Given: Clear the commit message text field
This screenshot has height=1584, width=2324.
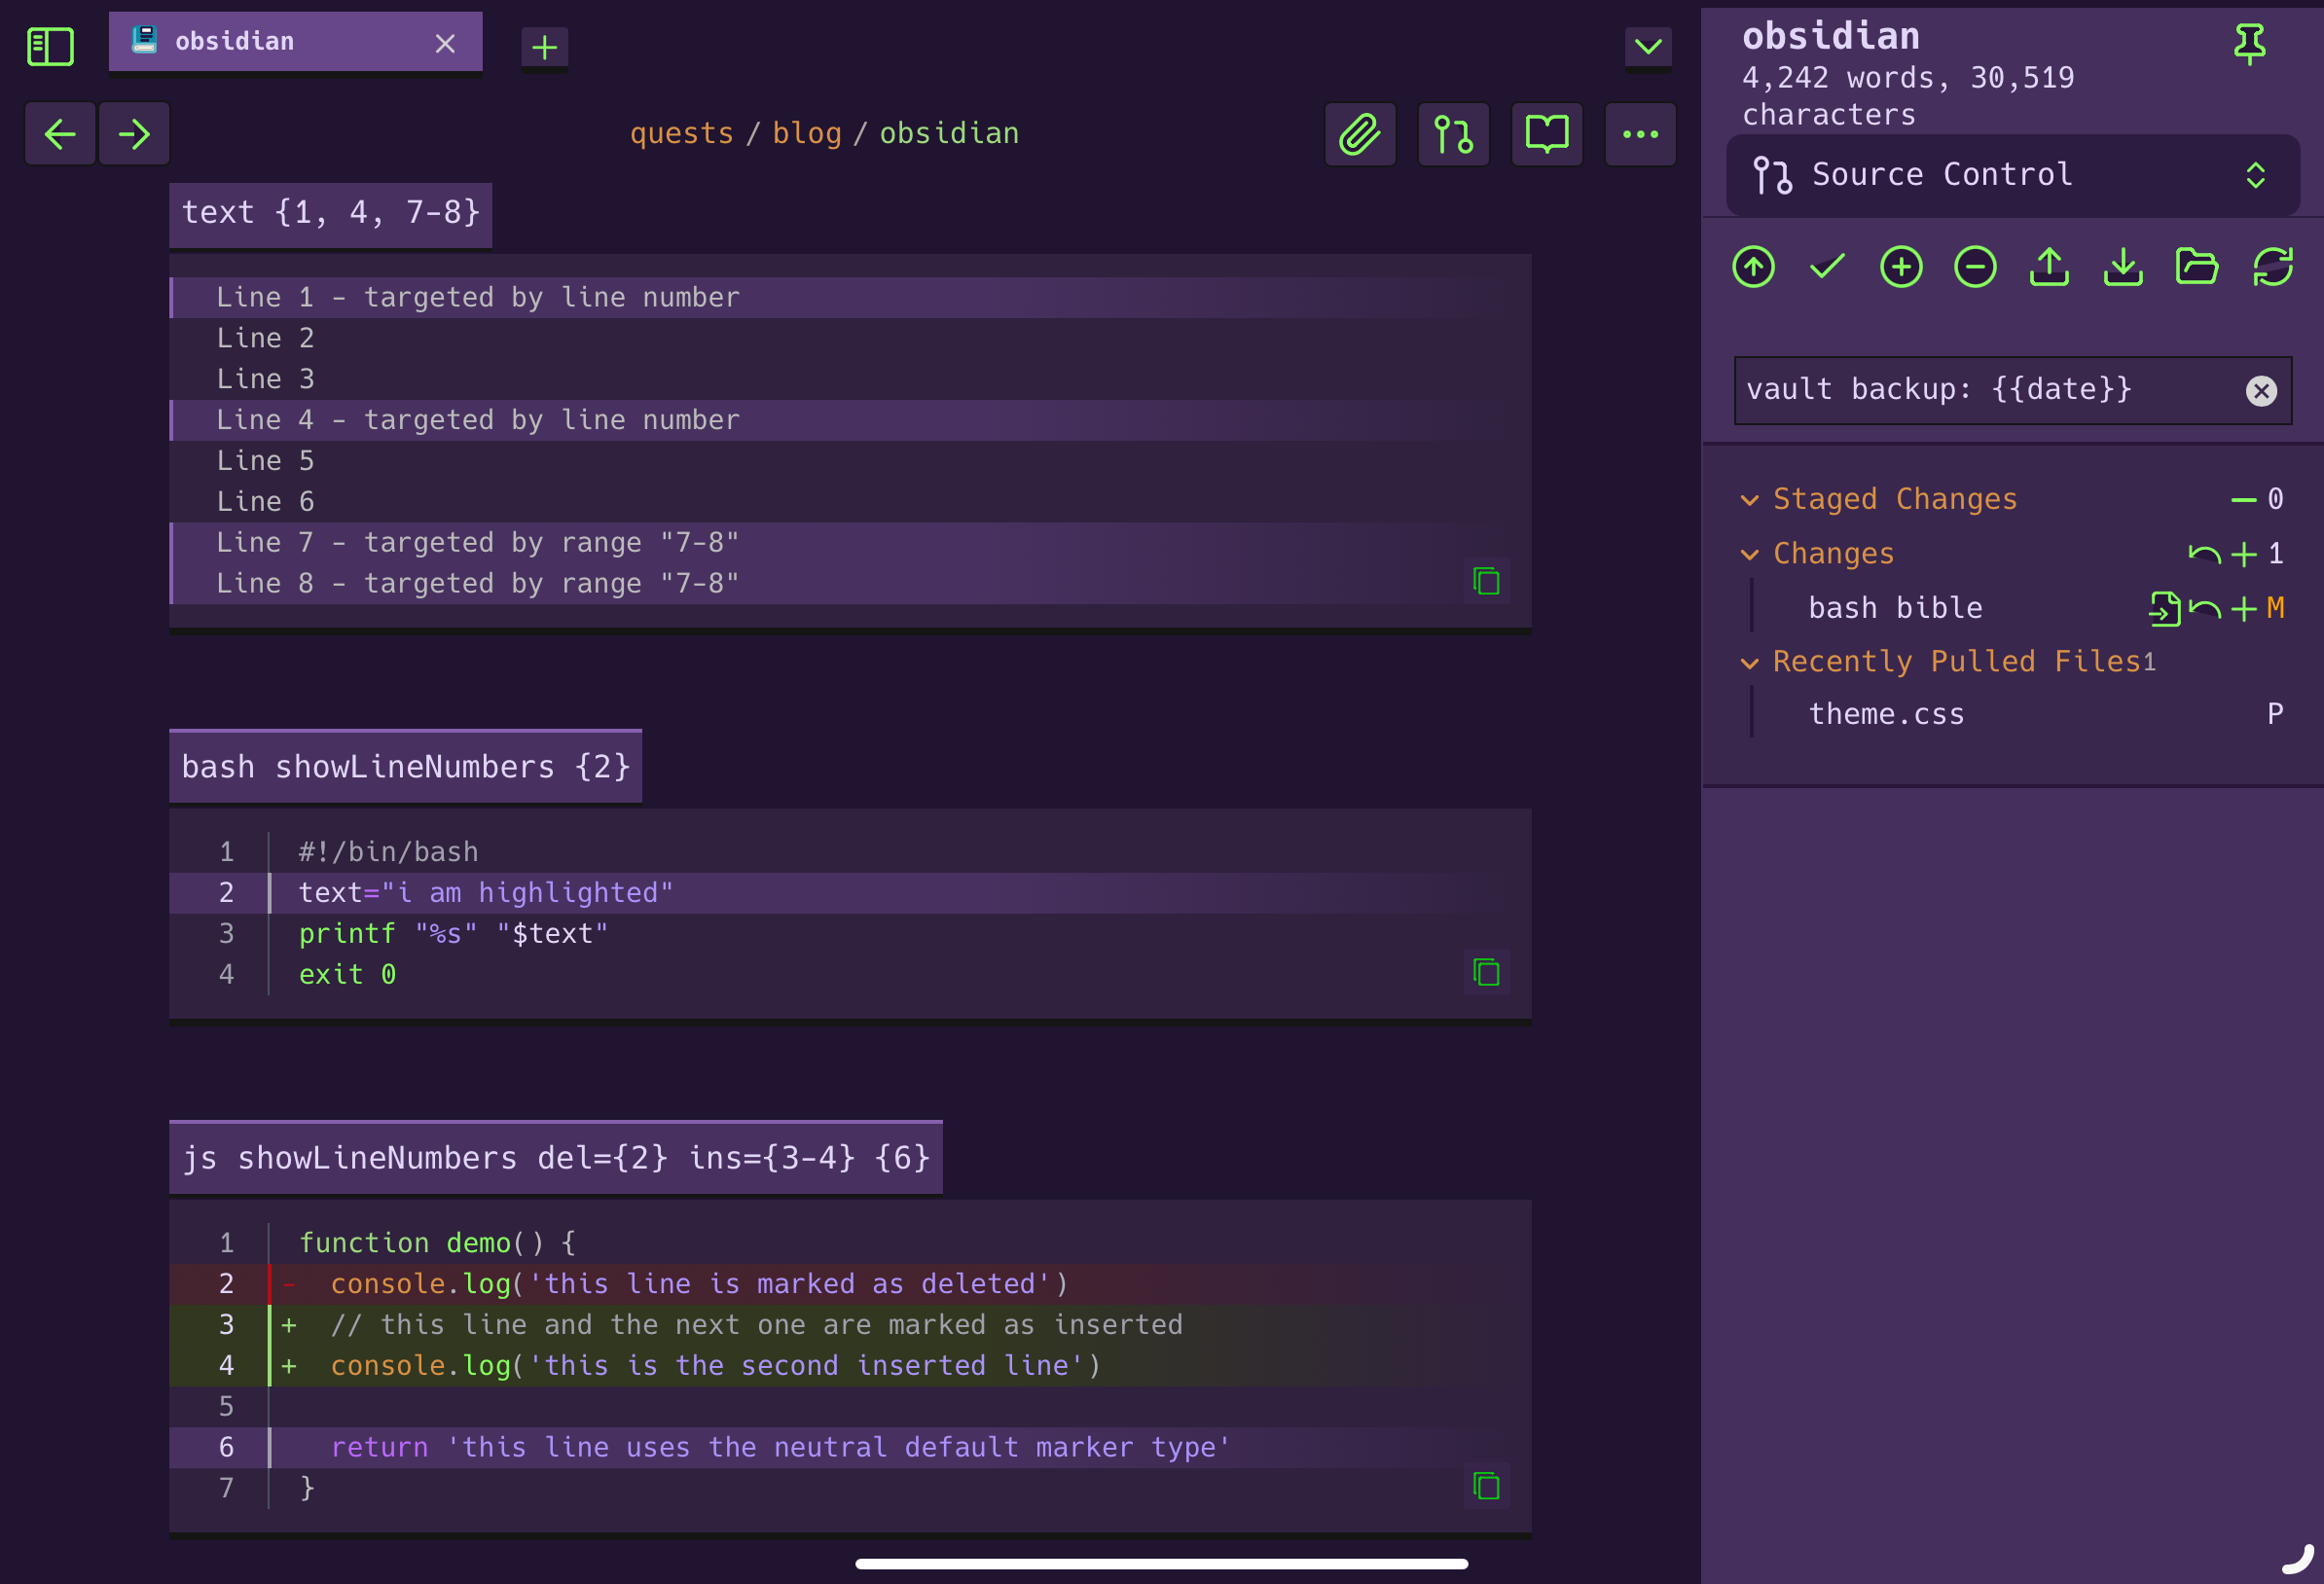Looking at the screenshot, I should [2260, 390].
